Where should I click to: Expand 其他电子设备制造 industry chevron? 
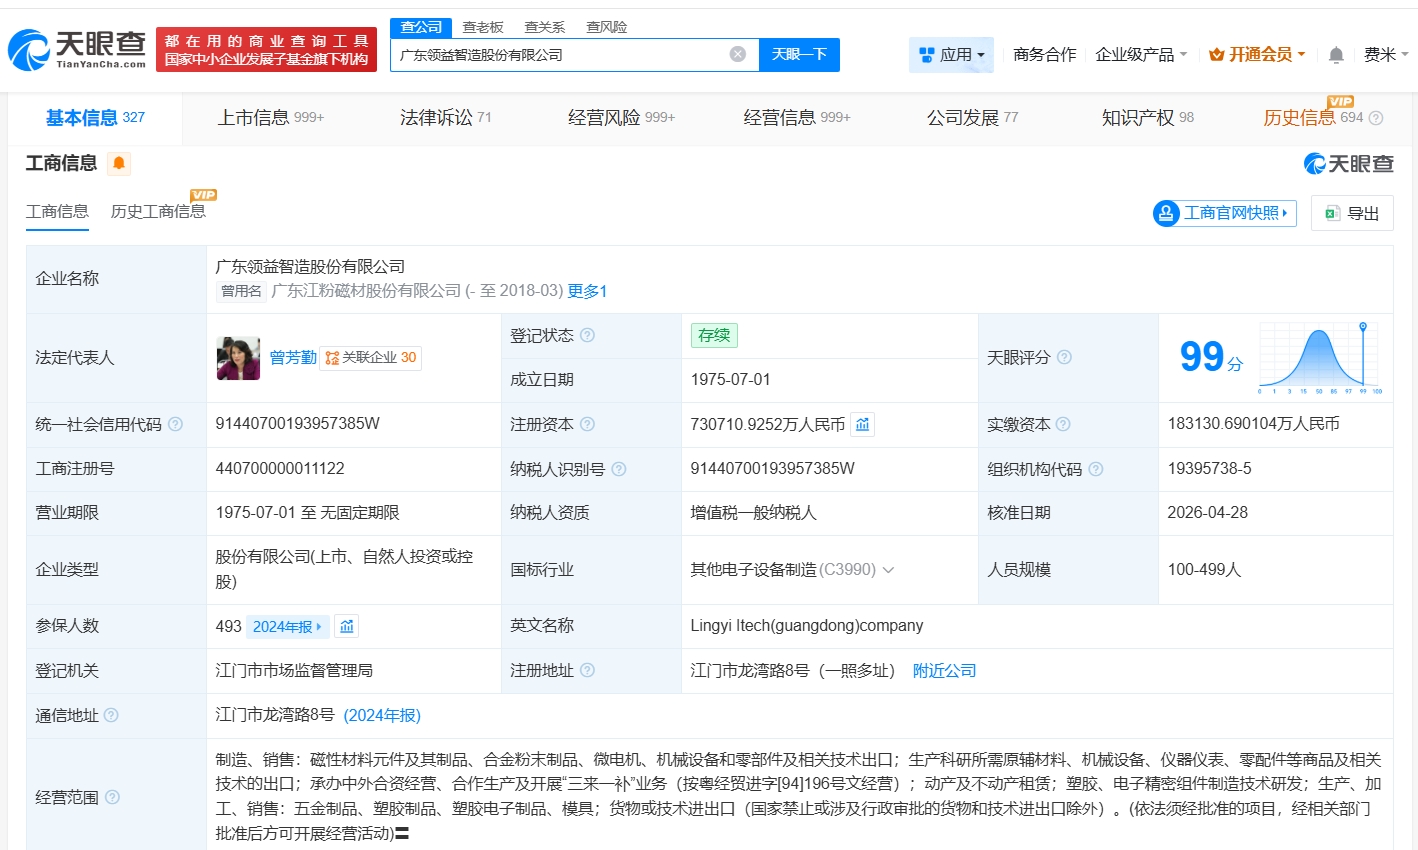click(x=888, y=570)
